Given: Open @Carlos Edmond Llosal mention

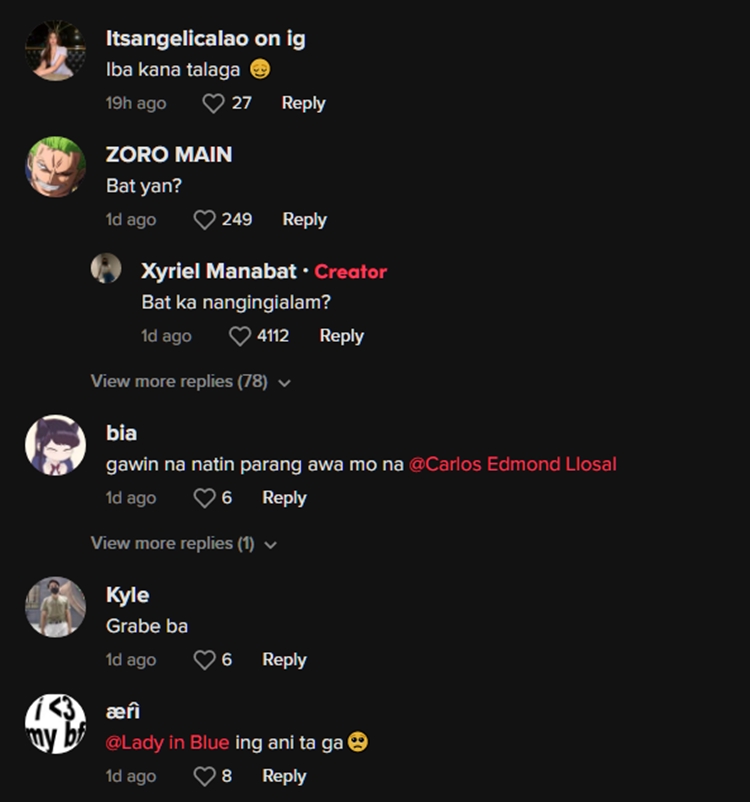Looking at the screenshot, I should point(513,464).
